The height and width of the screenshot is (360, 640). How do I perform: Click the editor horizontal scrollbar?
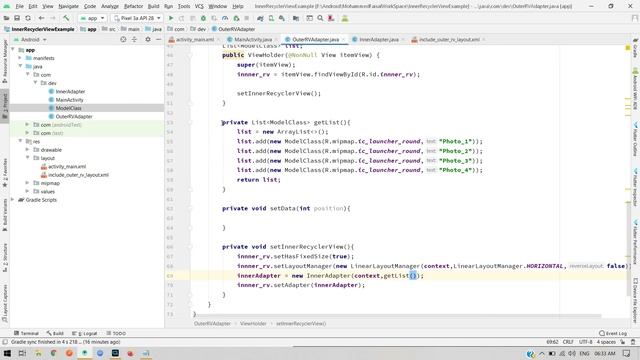[398, 316]
